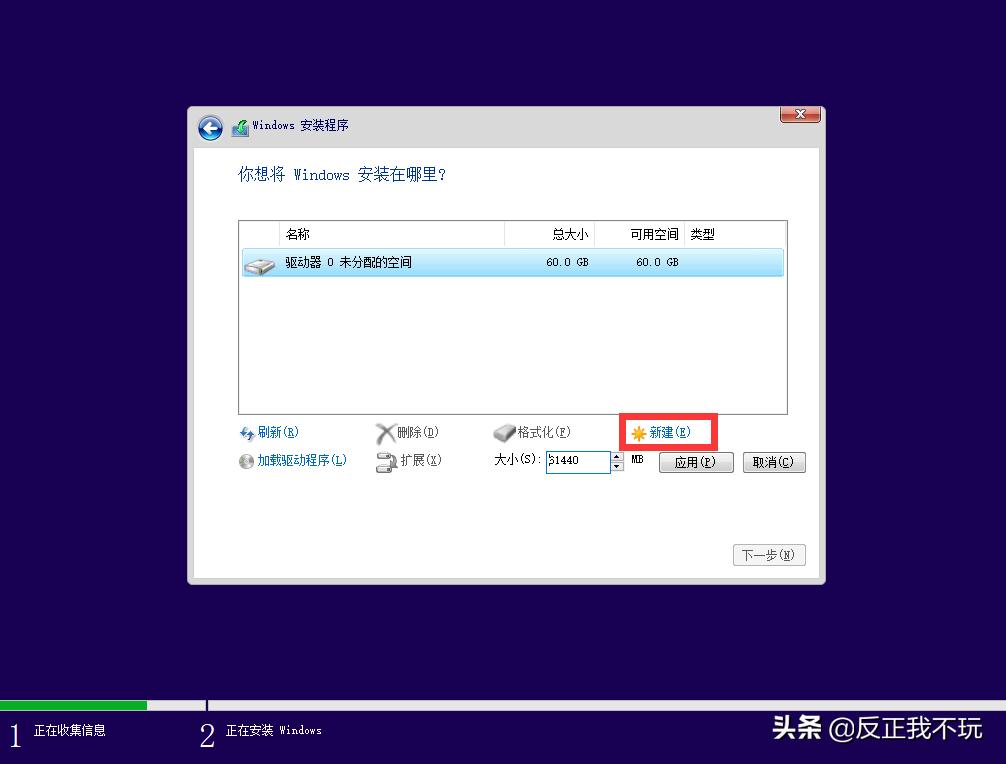Screen dimensions: 1006x764
Task: Click the yellow star icon for 新建(E)
Action: click(640, 432)
